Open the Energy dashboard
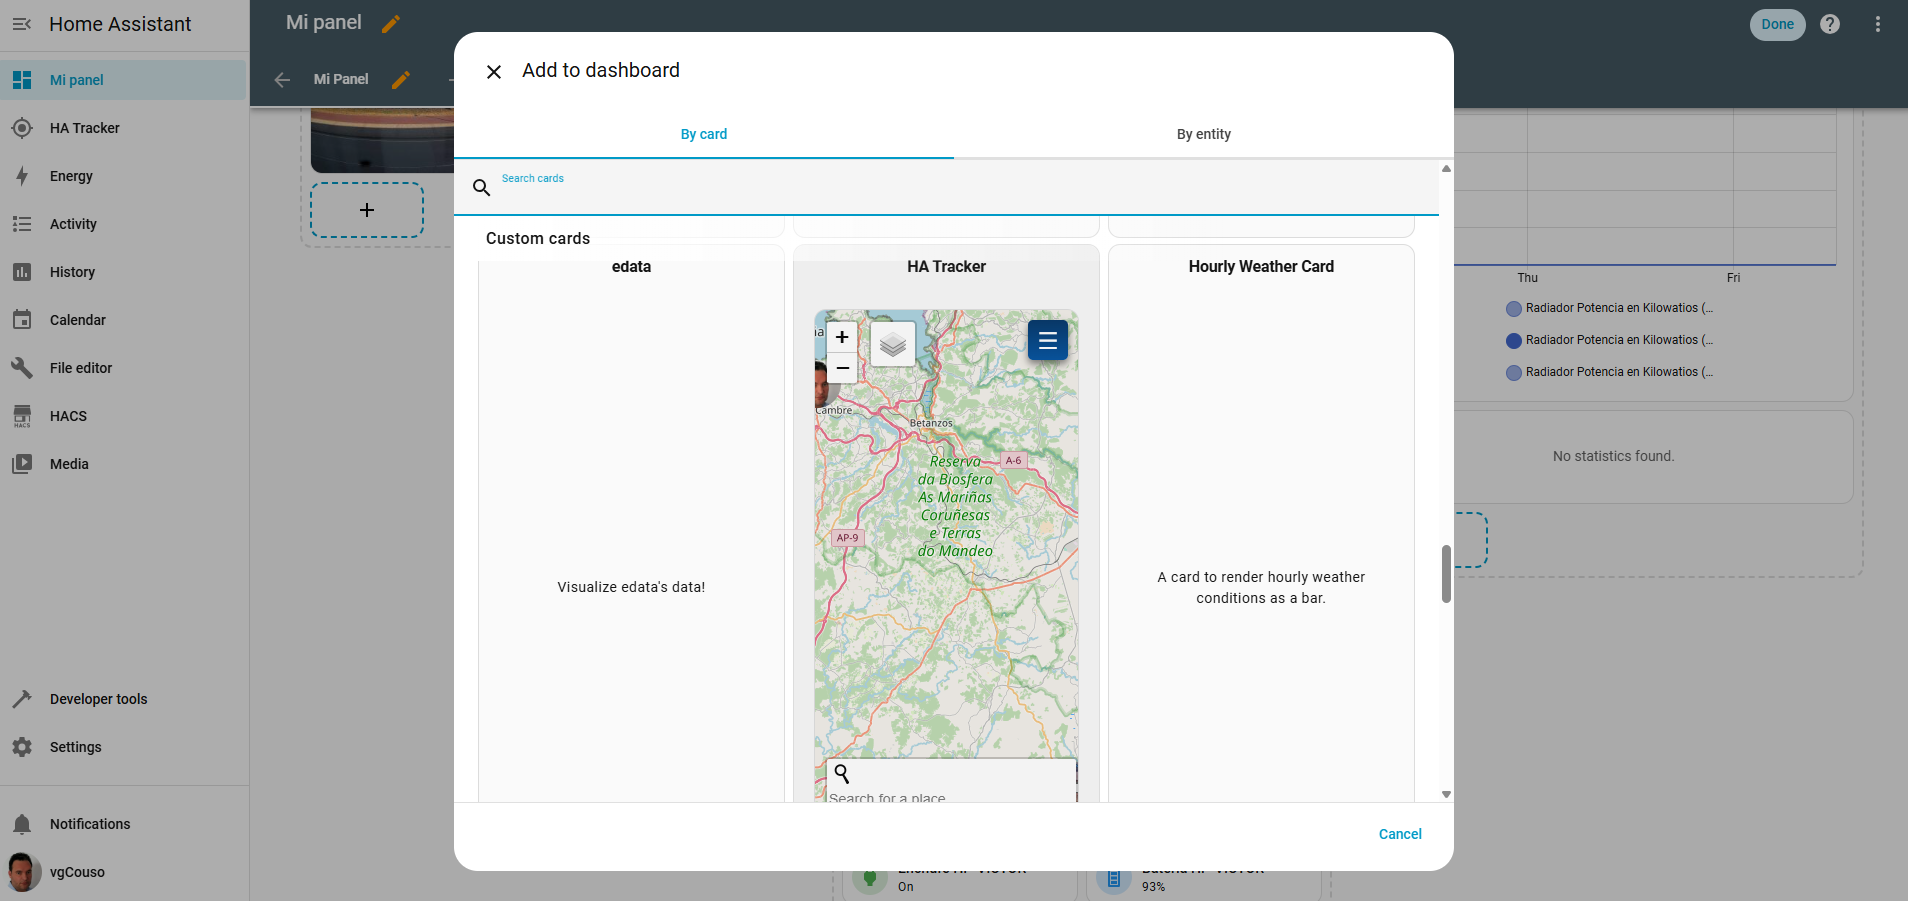The width and height of the screenshot is (1908, 901). click(123, 176)
